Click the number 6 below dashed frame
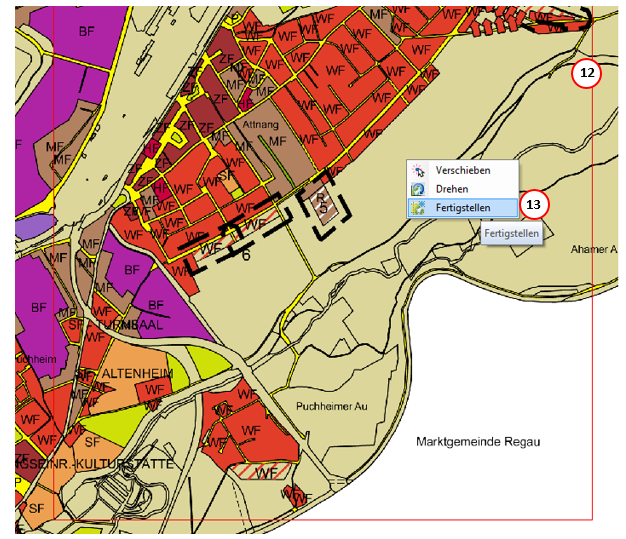 (246, 255)
